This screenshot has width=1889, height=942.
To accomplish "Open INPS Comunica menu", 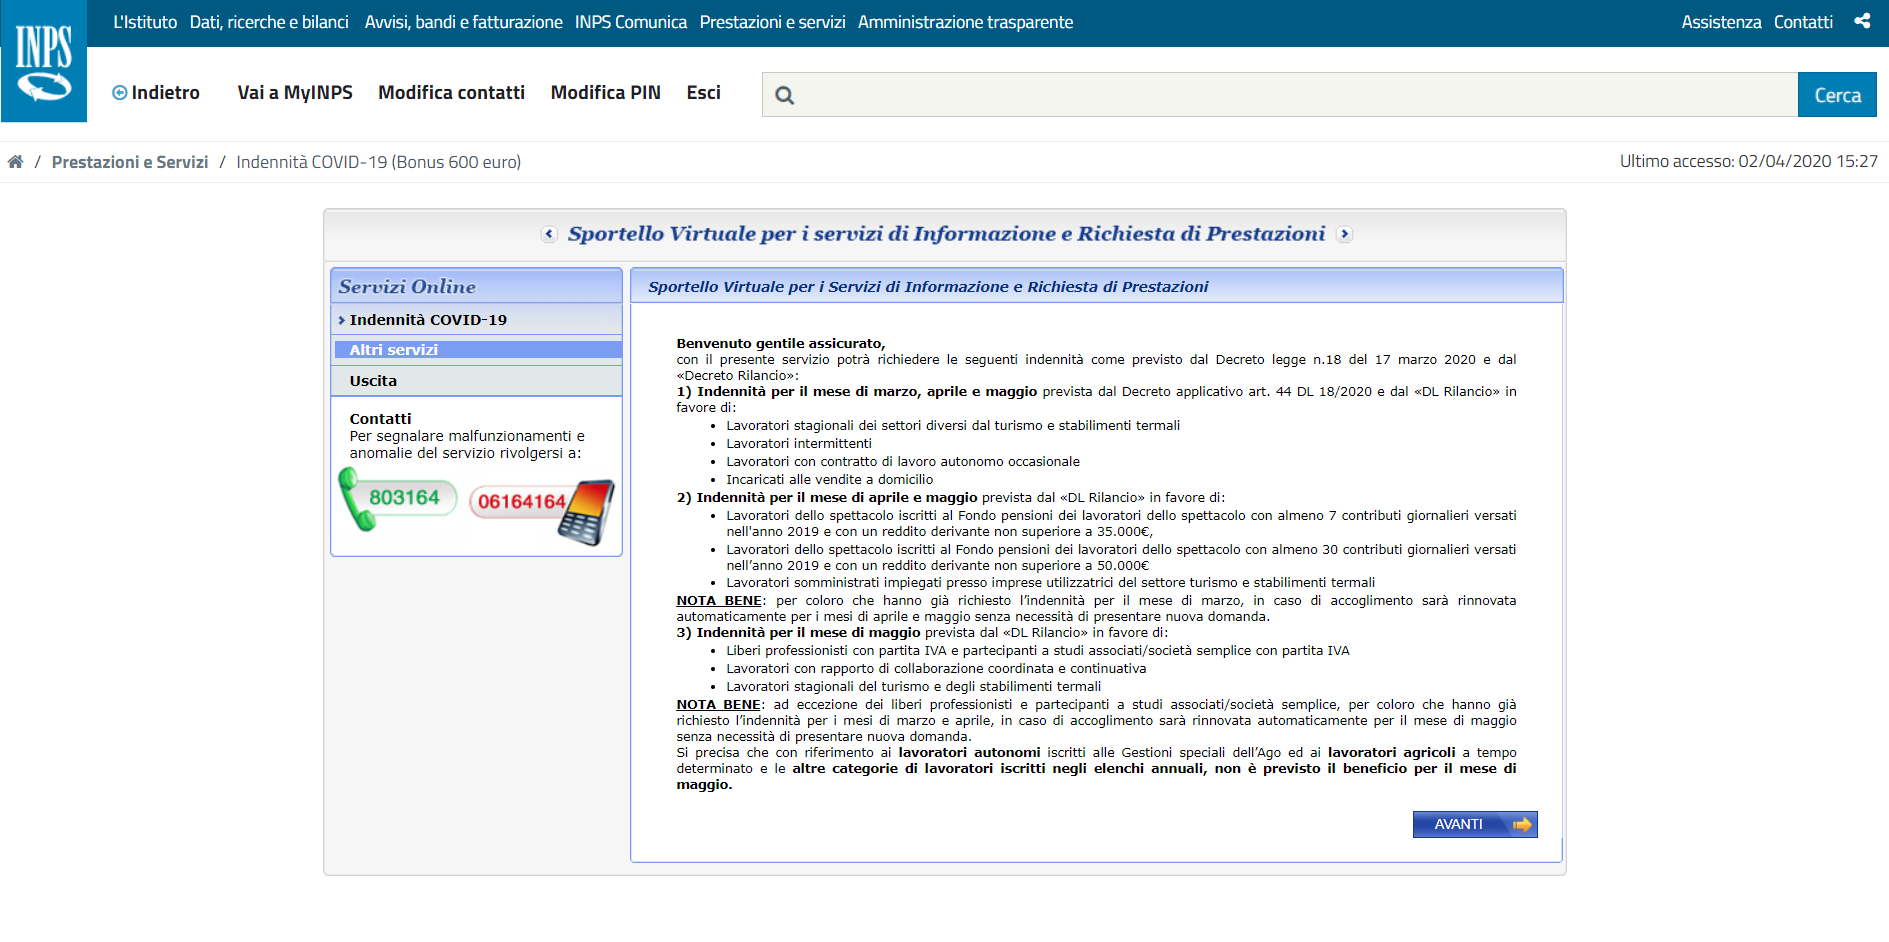I will 631,22.
